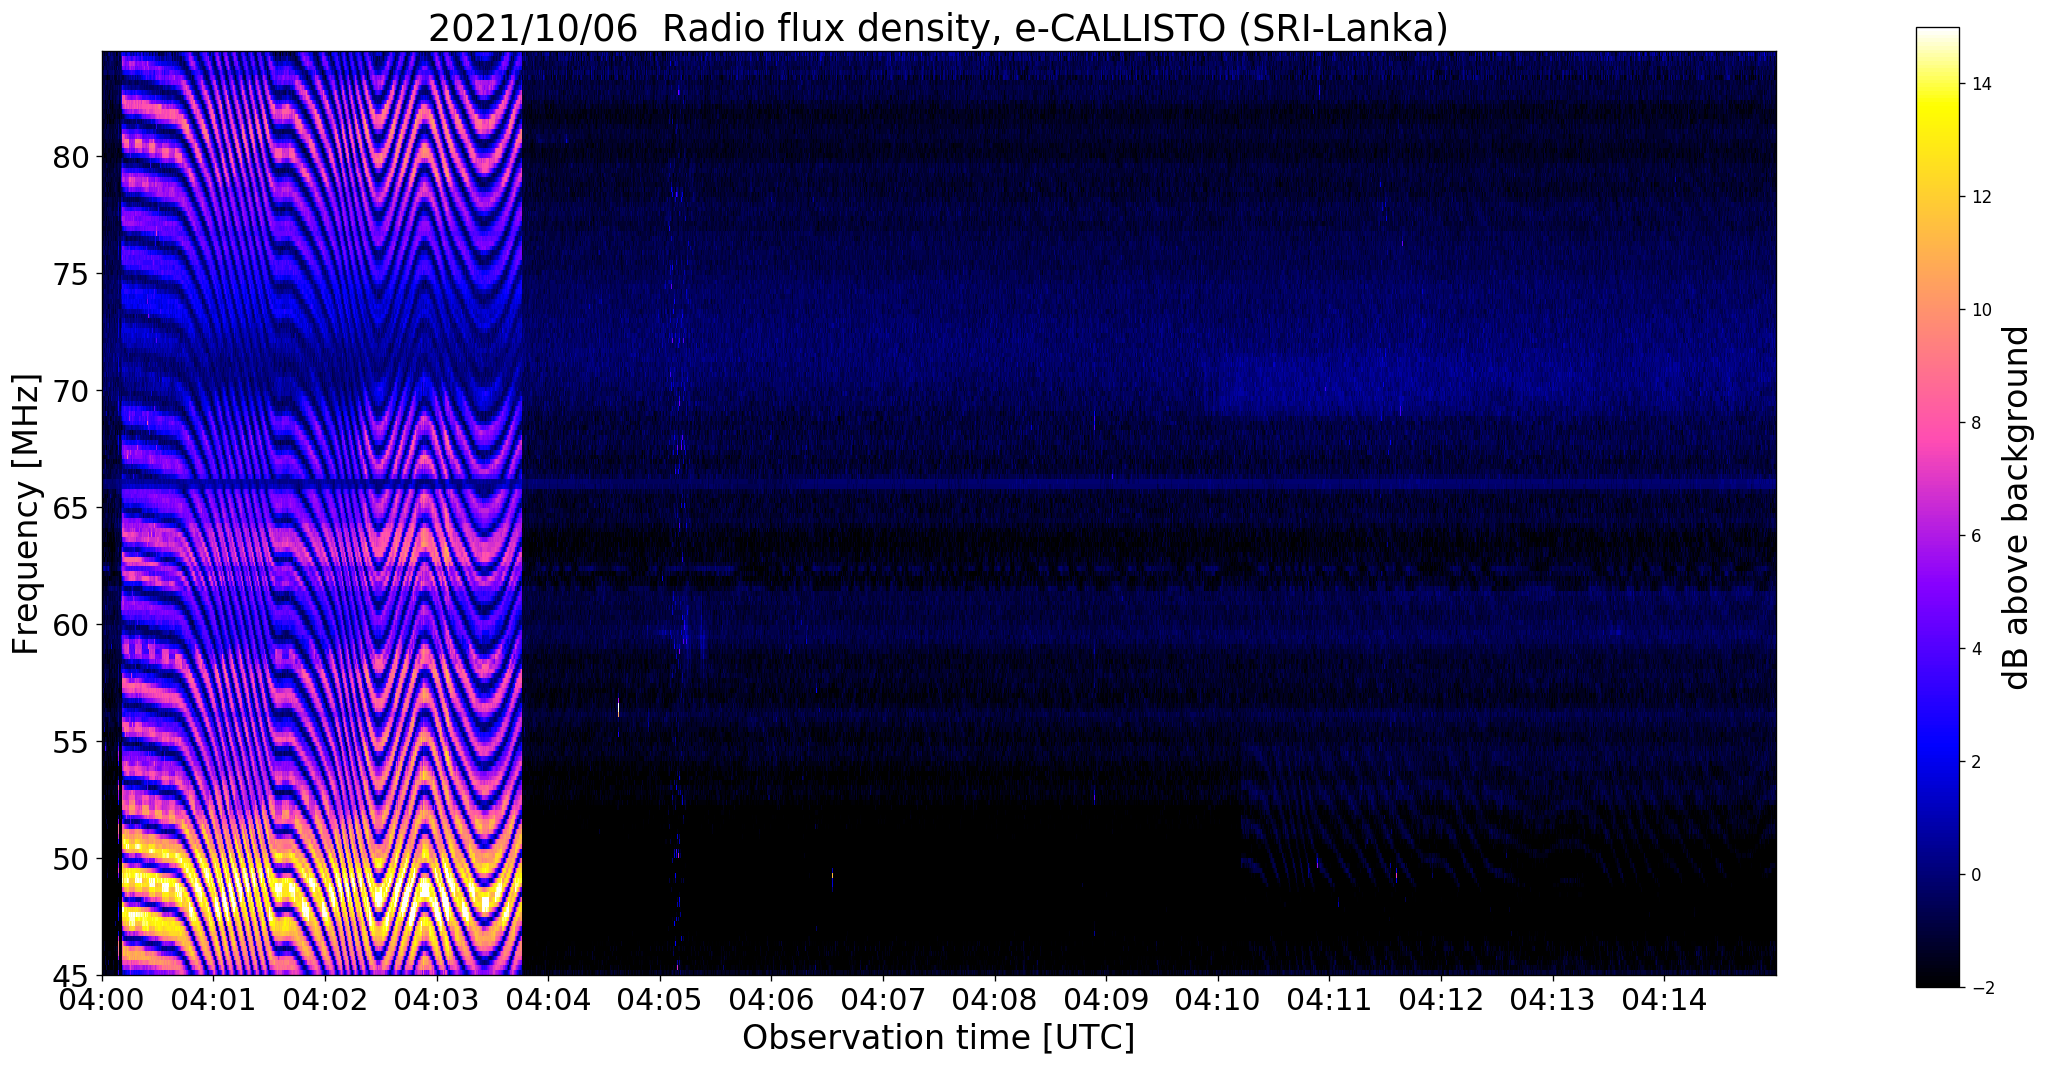Click the colorbar tick label 10
The image size is (2047, 1067).
pos(1980,310)
